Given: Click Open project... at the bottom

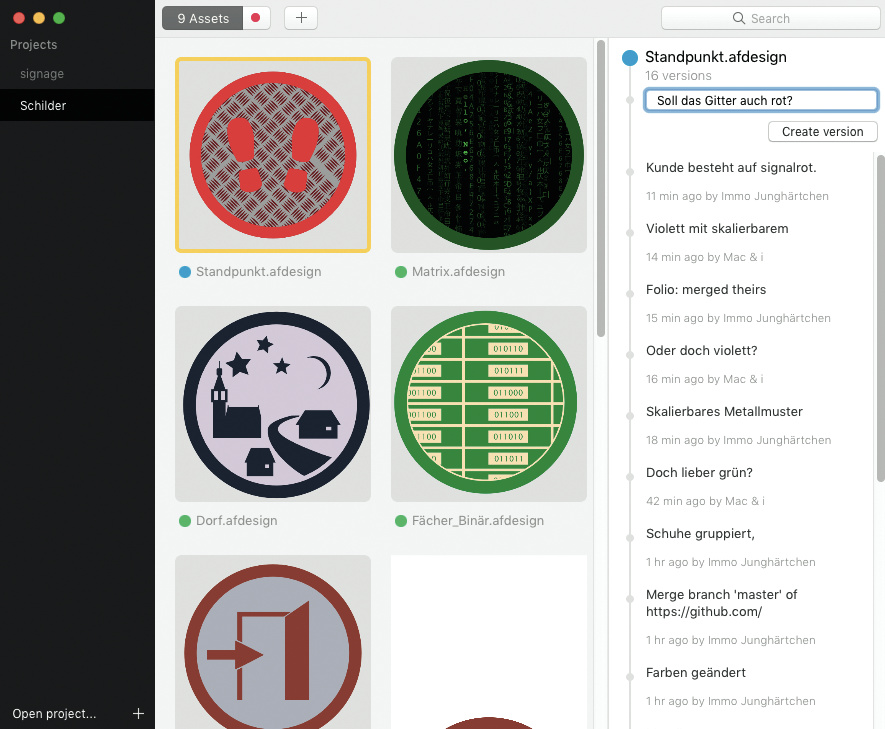Looking at the screenshot, I should 54,714.
